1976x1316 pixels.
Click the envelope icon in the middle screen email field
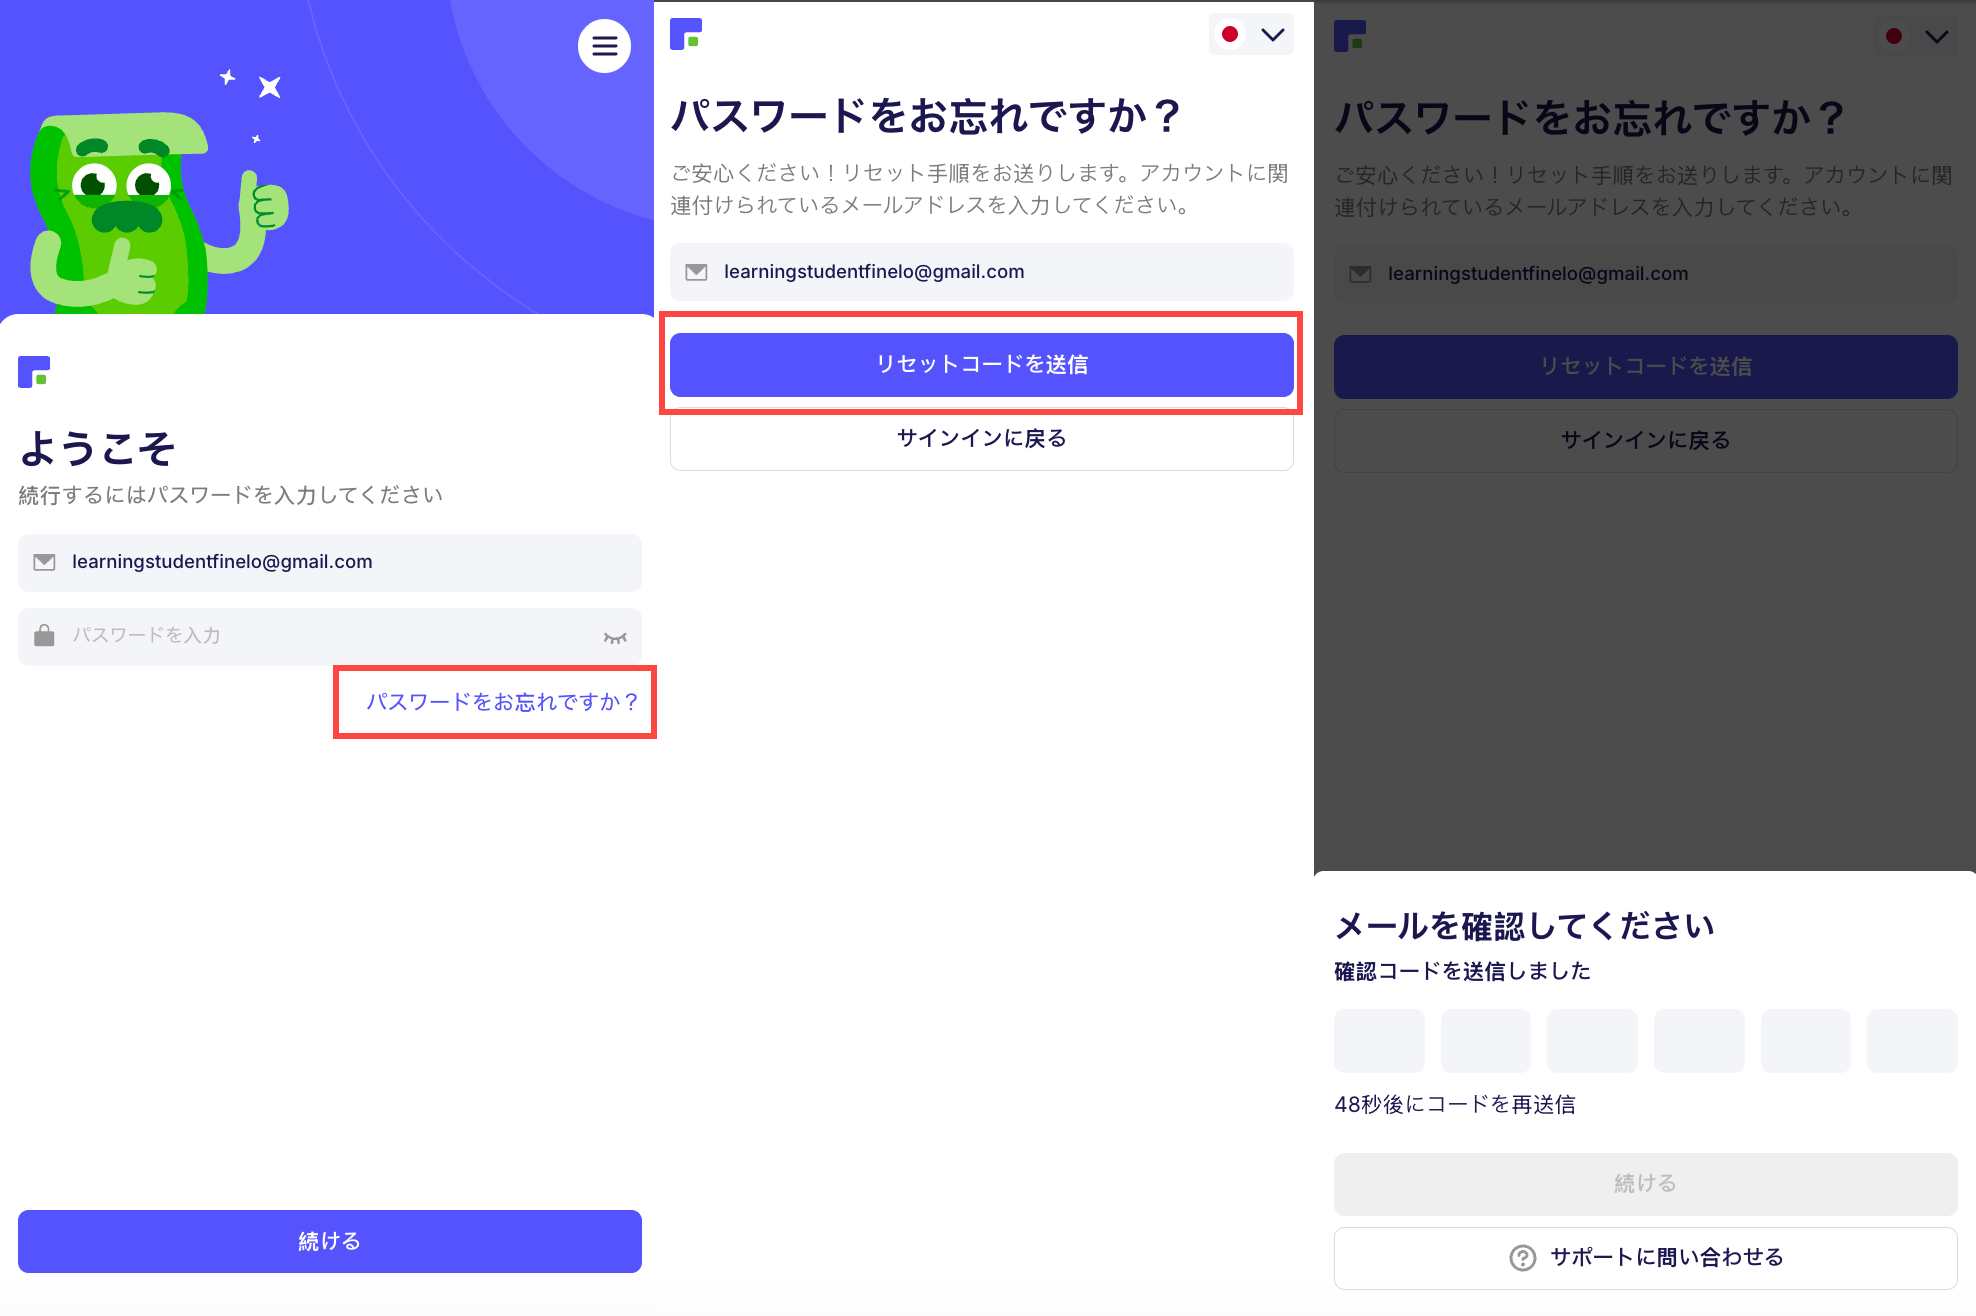[x=696, y=272]
